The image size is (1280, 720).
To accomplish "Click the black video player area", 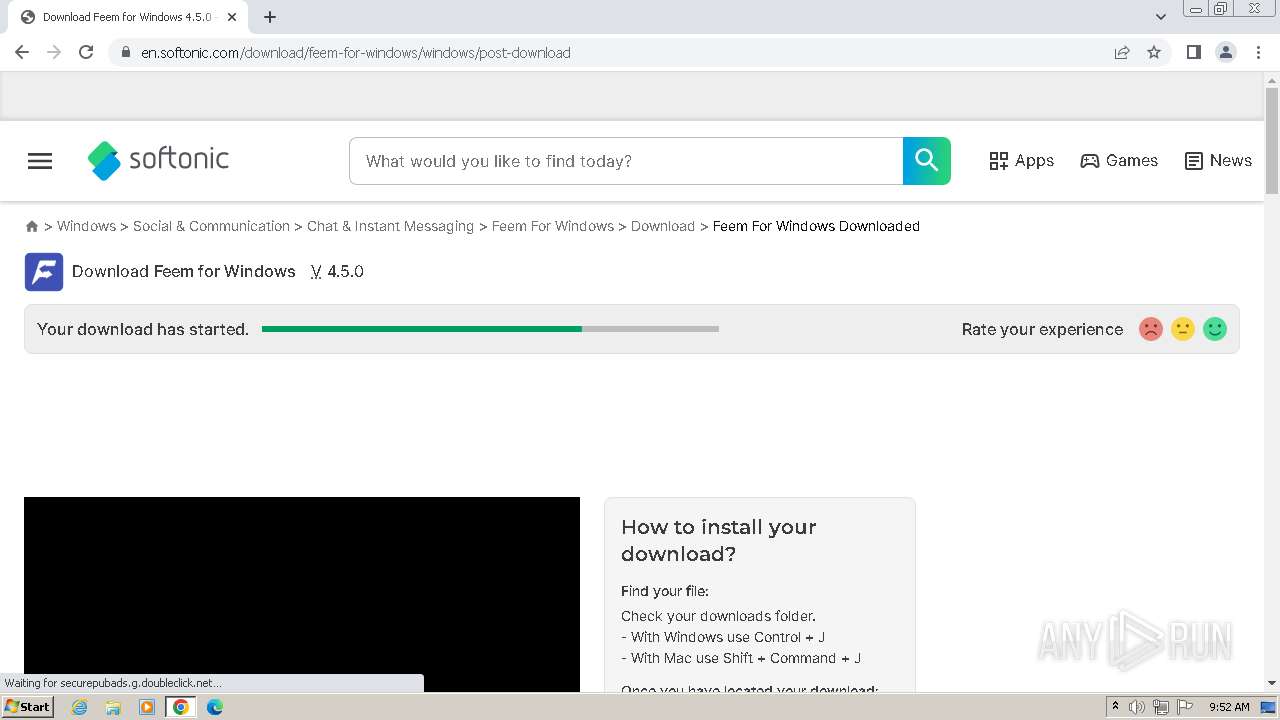I will pos(302,594).
